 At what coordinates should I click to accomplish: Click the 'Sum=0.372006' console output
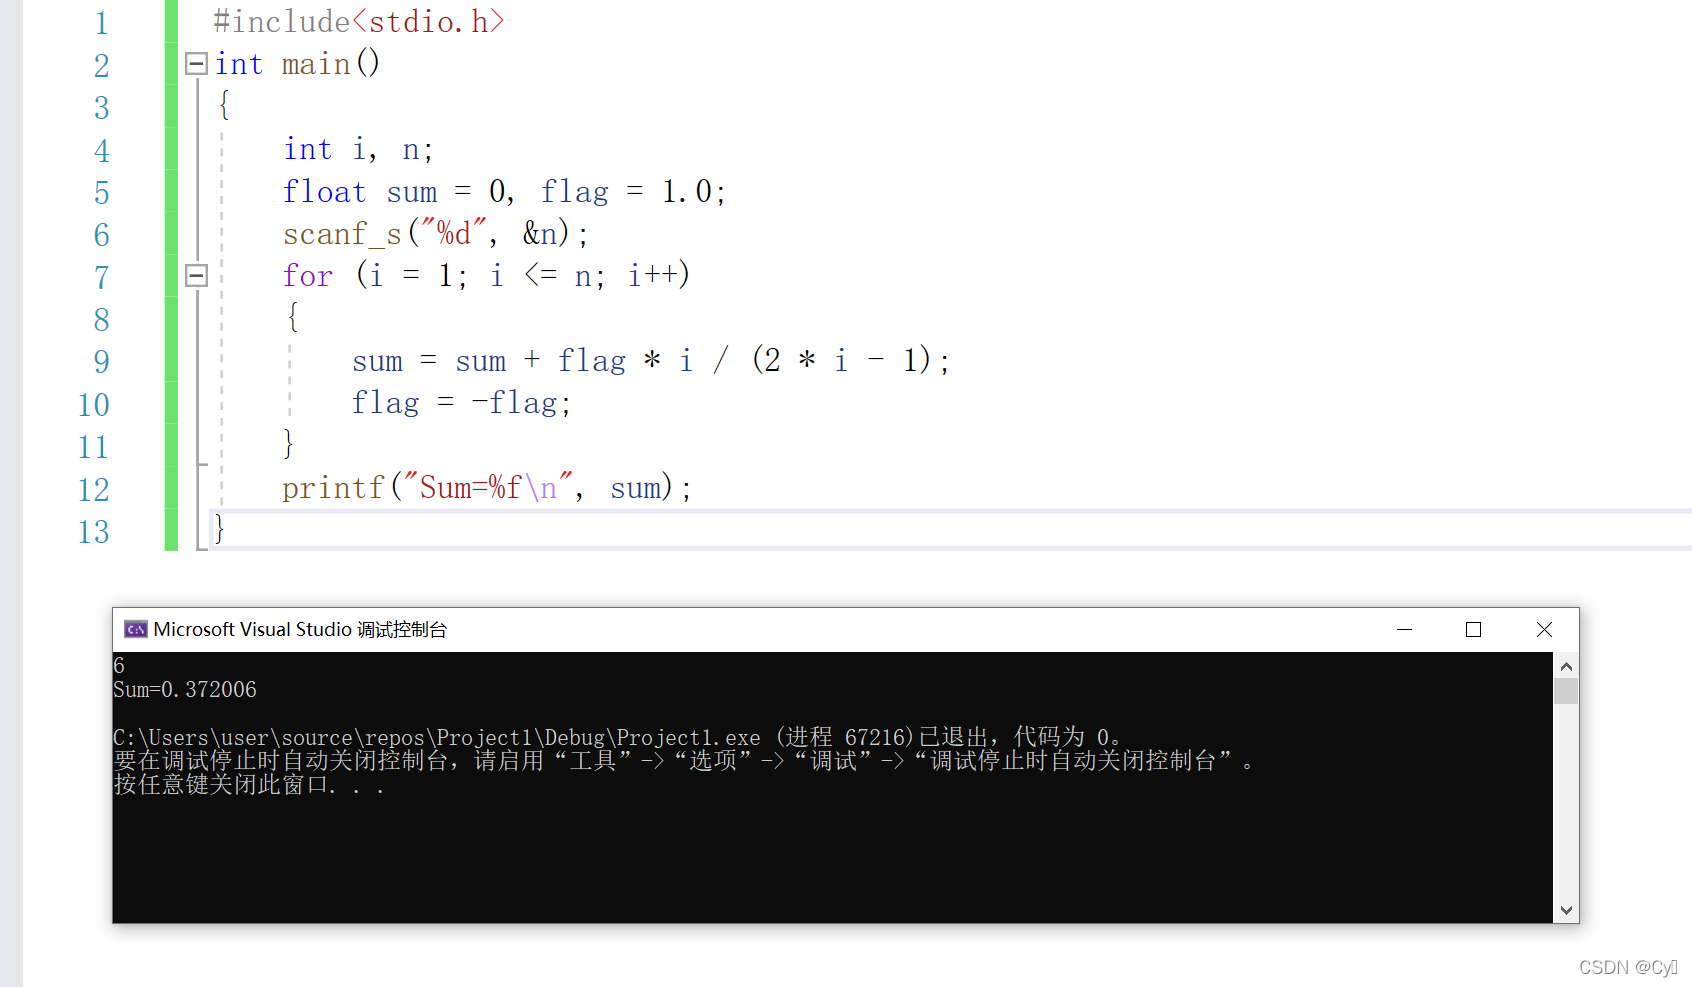pos(185,690)
